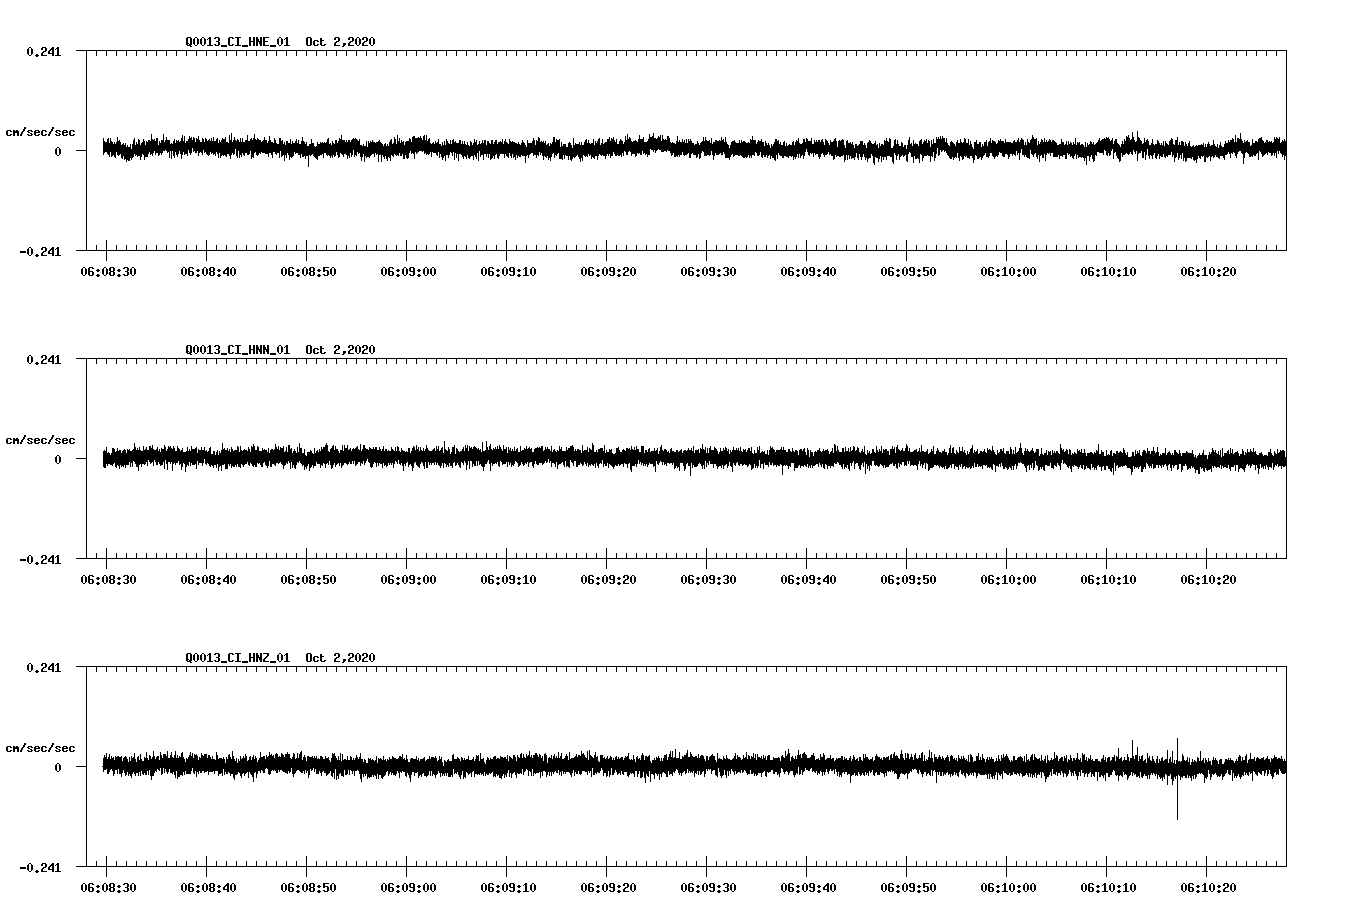The image size is (1358, 924).
Task: Click the cm/sec/sec axis label on HNE plot
Action: [41, 130]
